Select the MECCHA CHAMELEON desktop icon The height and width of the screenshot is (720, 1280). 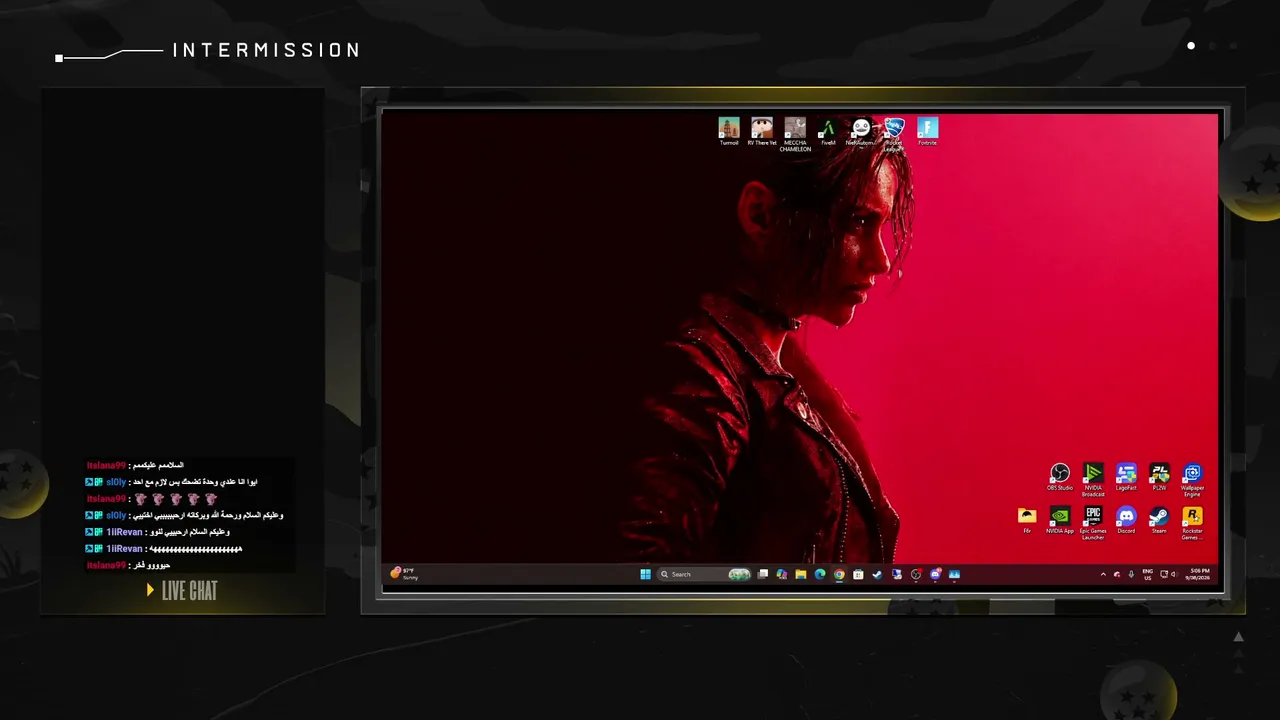tap(795, 134)
